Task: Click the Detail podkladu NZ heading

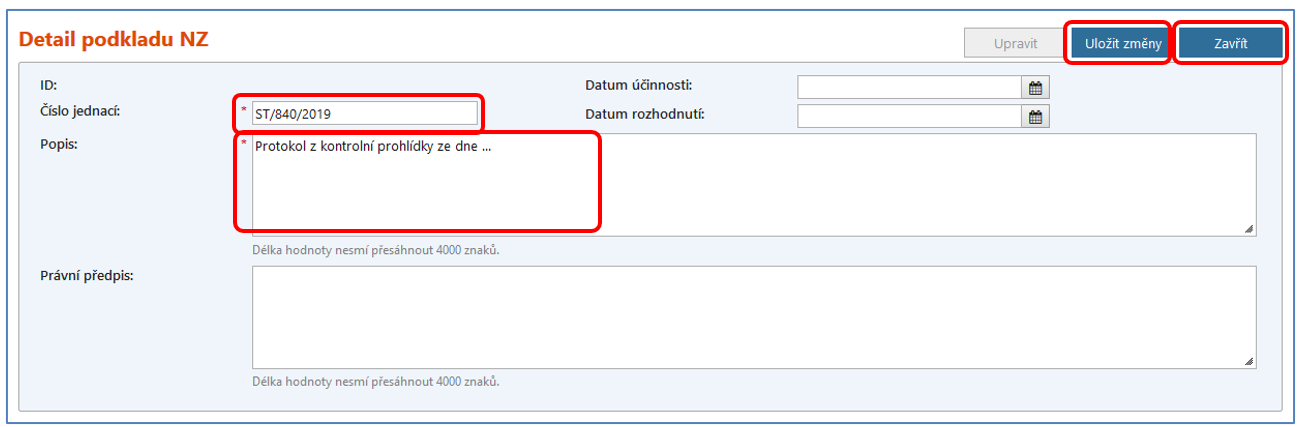Action: pos(114,40)
